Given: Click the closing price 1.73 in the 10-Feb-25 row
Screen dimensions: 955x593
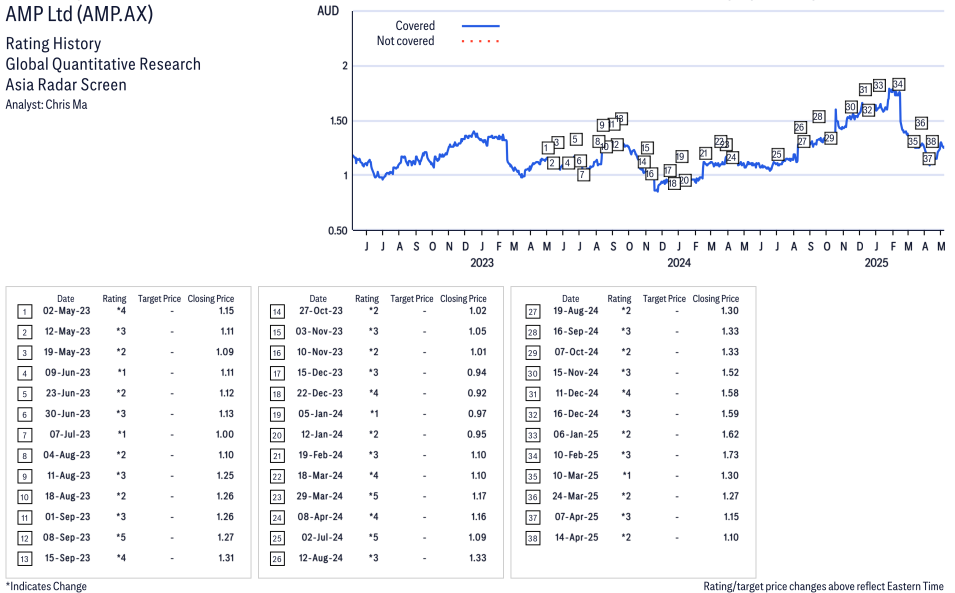Looking at the screenshot, I should (x=730, y=455).
